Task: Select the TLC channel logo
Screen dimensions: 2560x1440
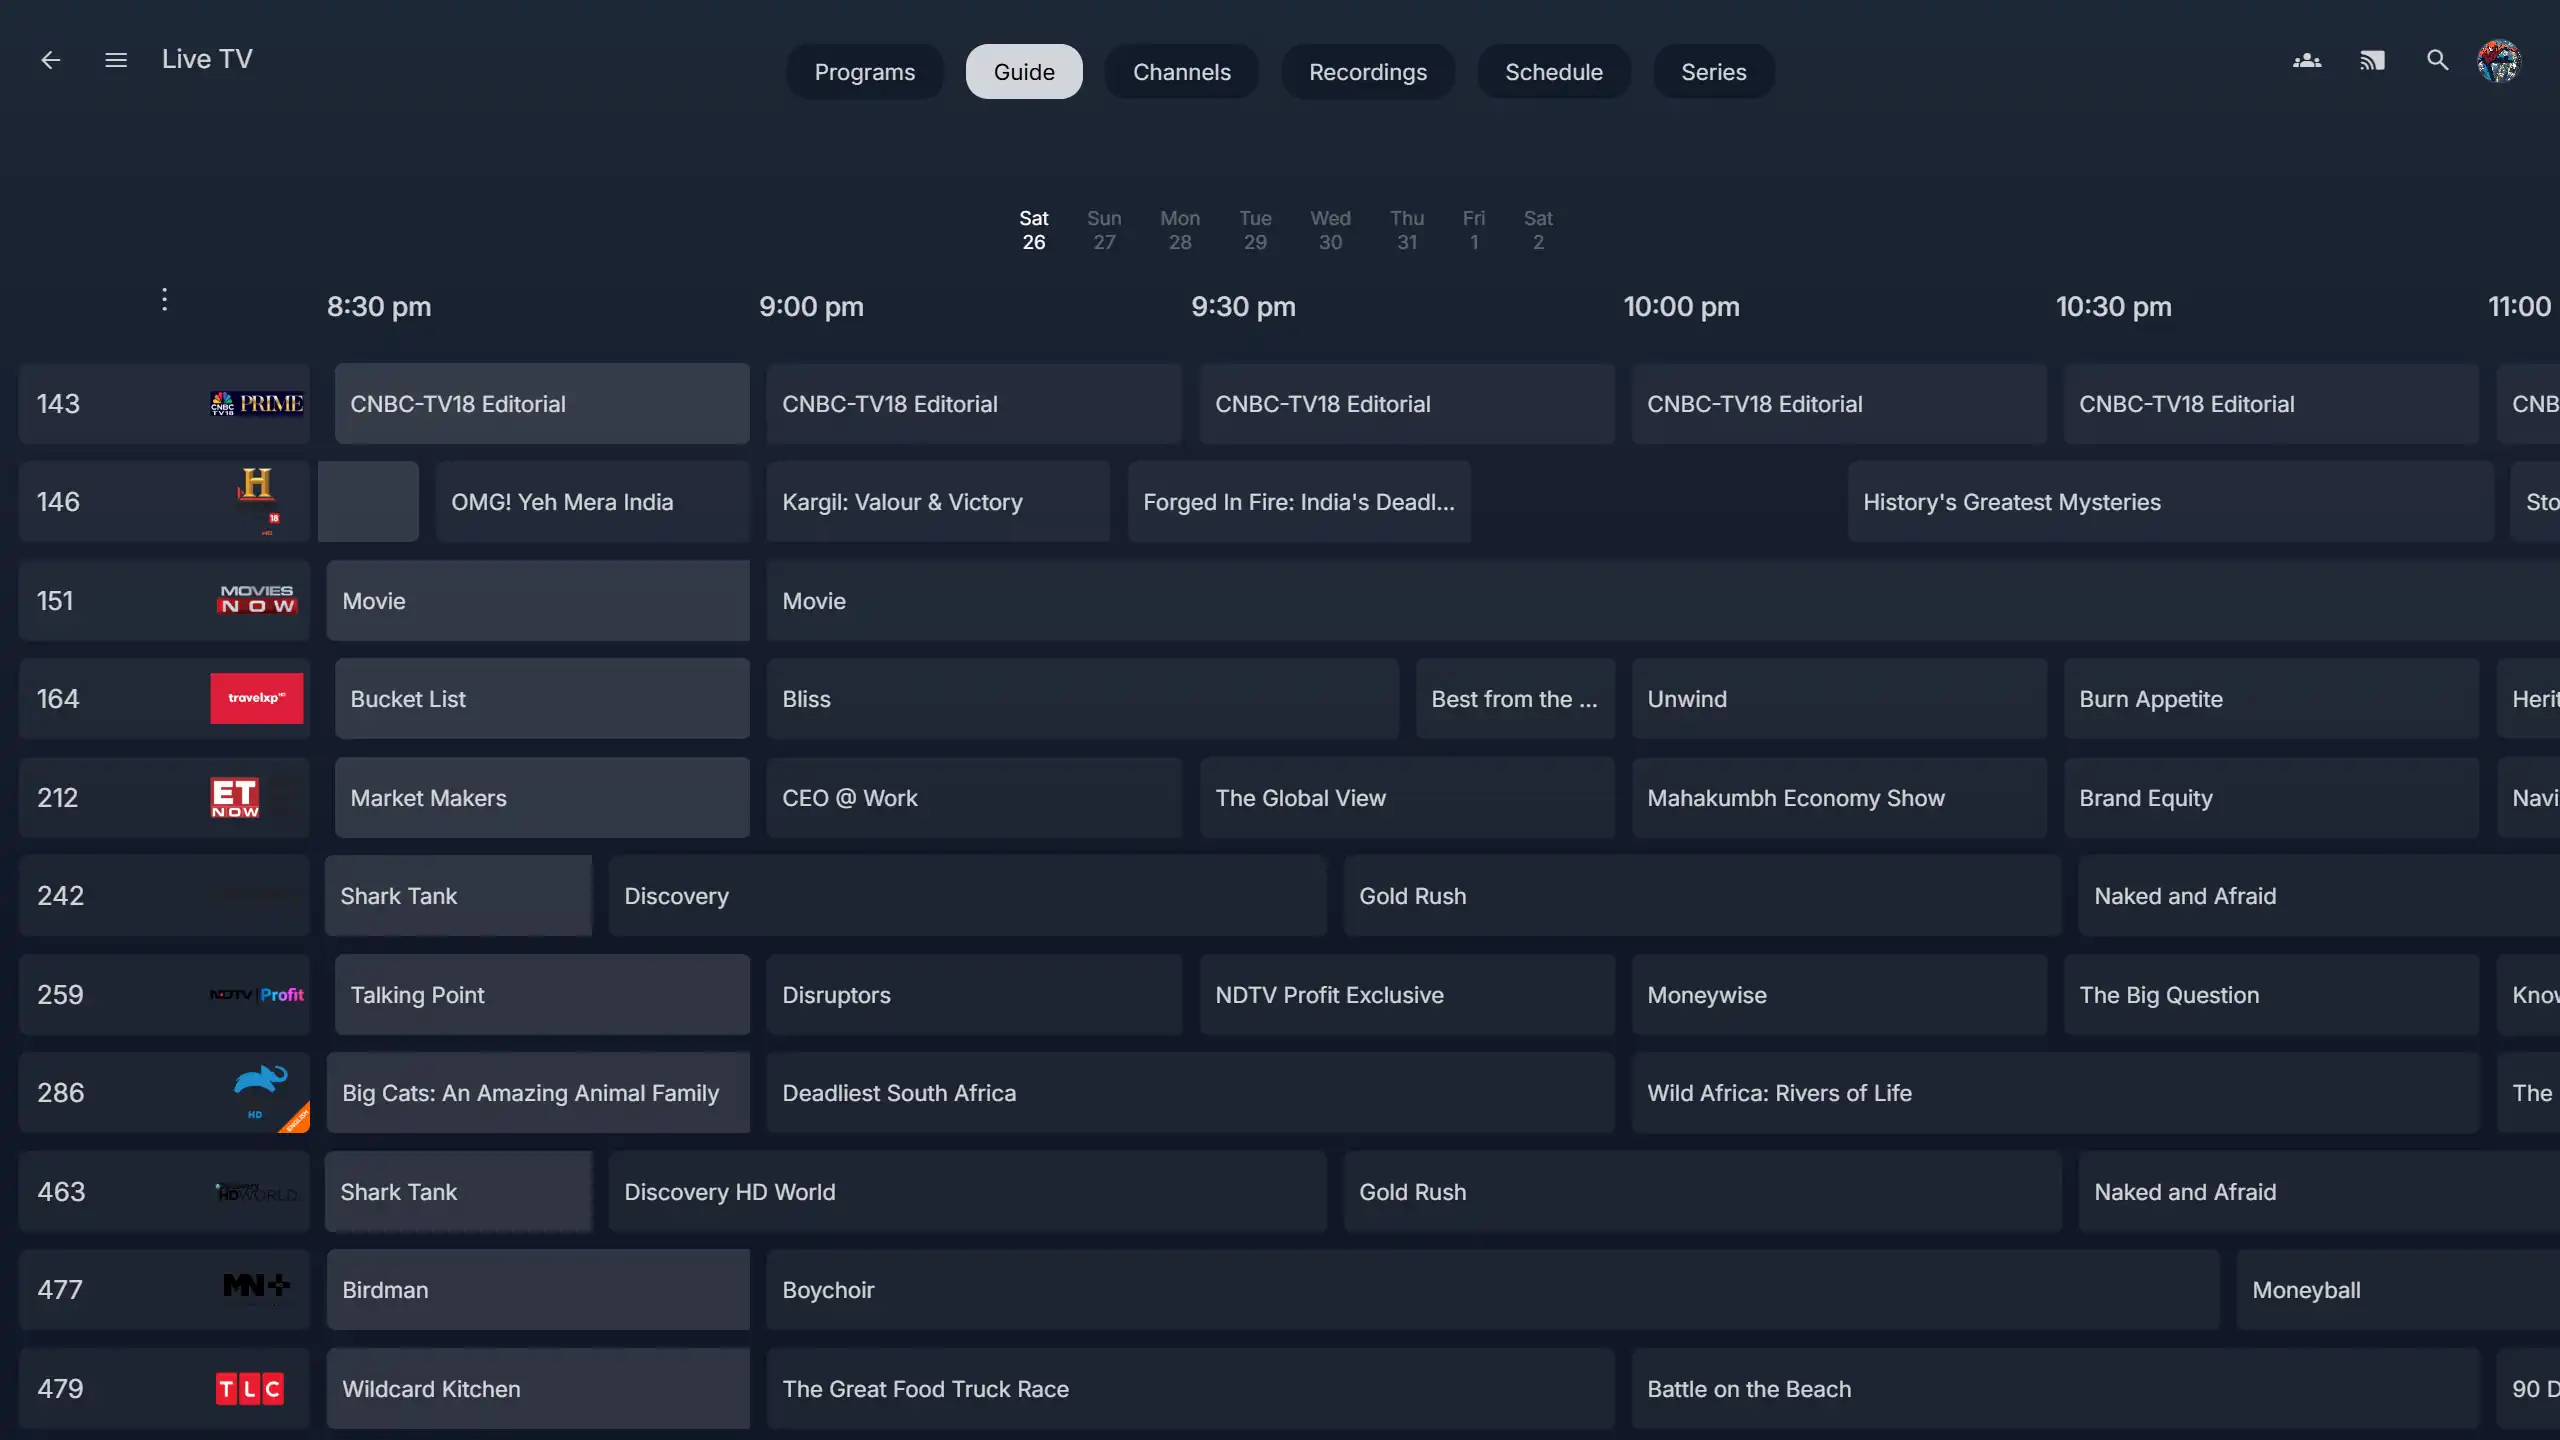Action: coord(250,1388)
